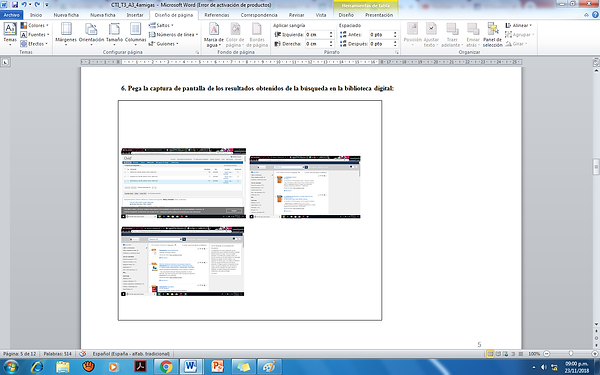This screenshot has width=600, height=375.
Task: Switch to the Correspondencia tab
Action: click(259, 15)
